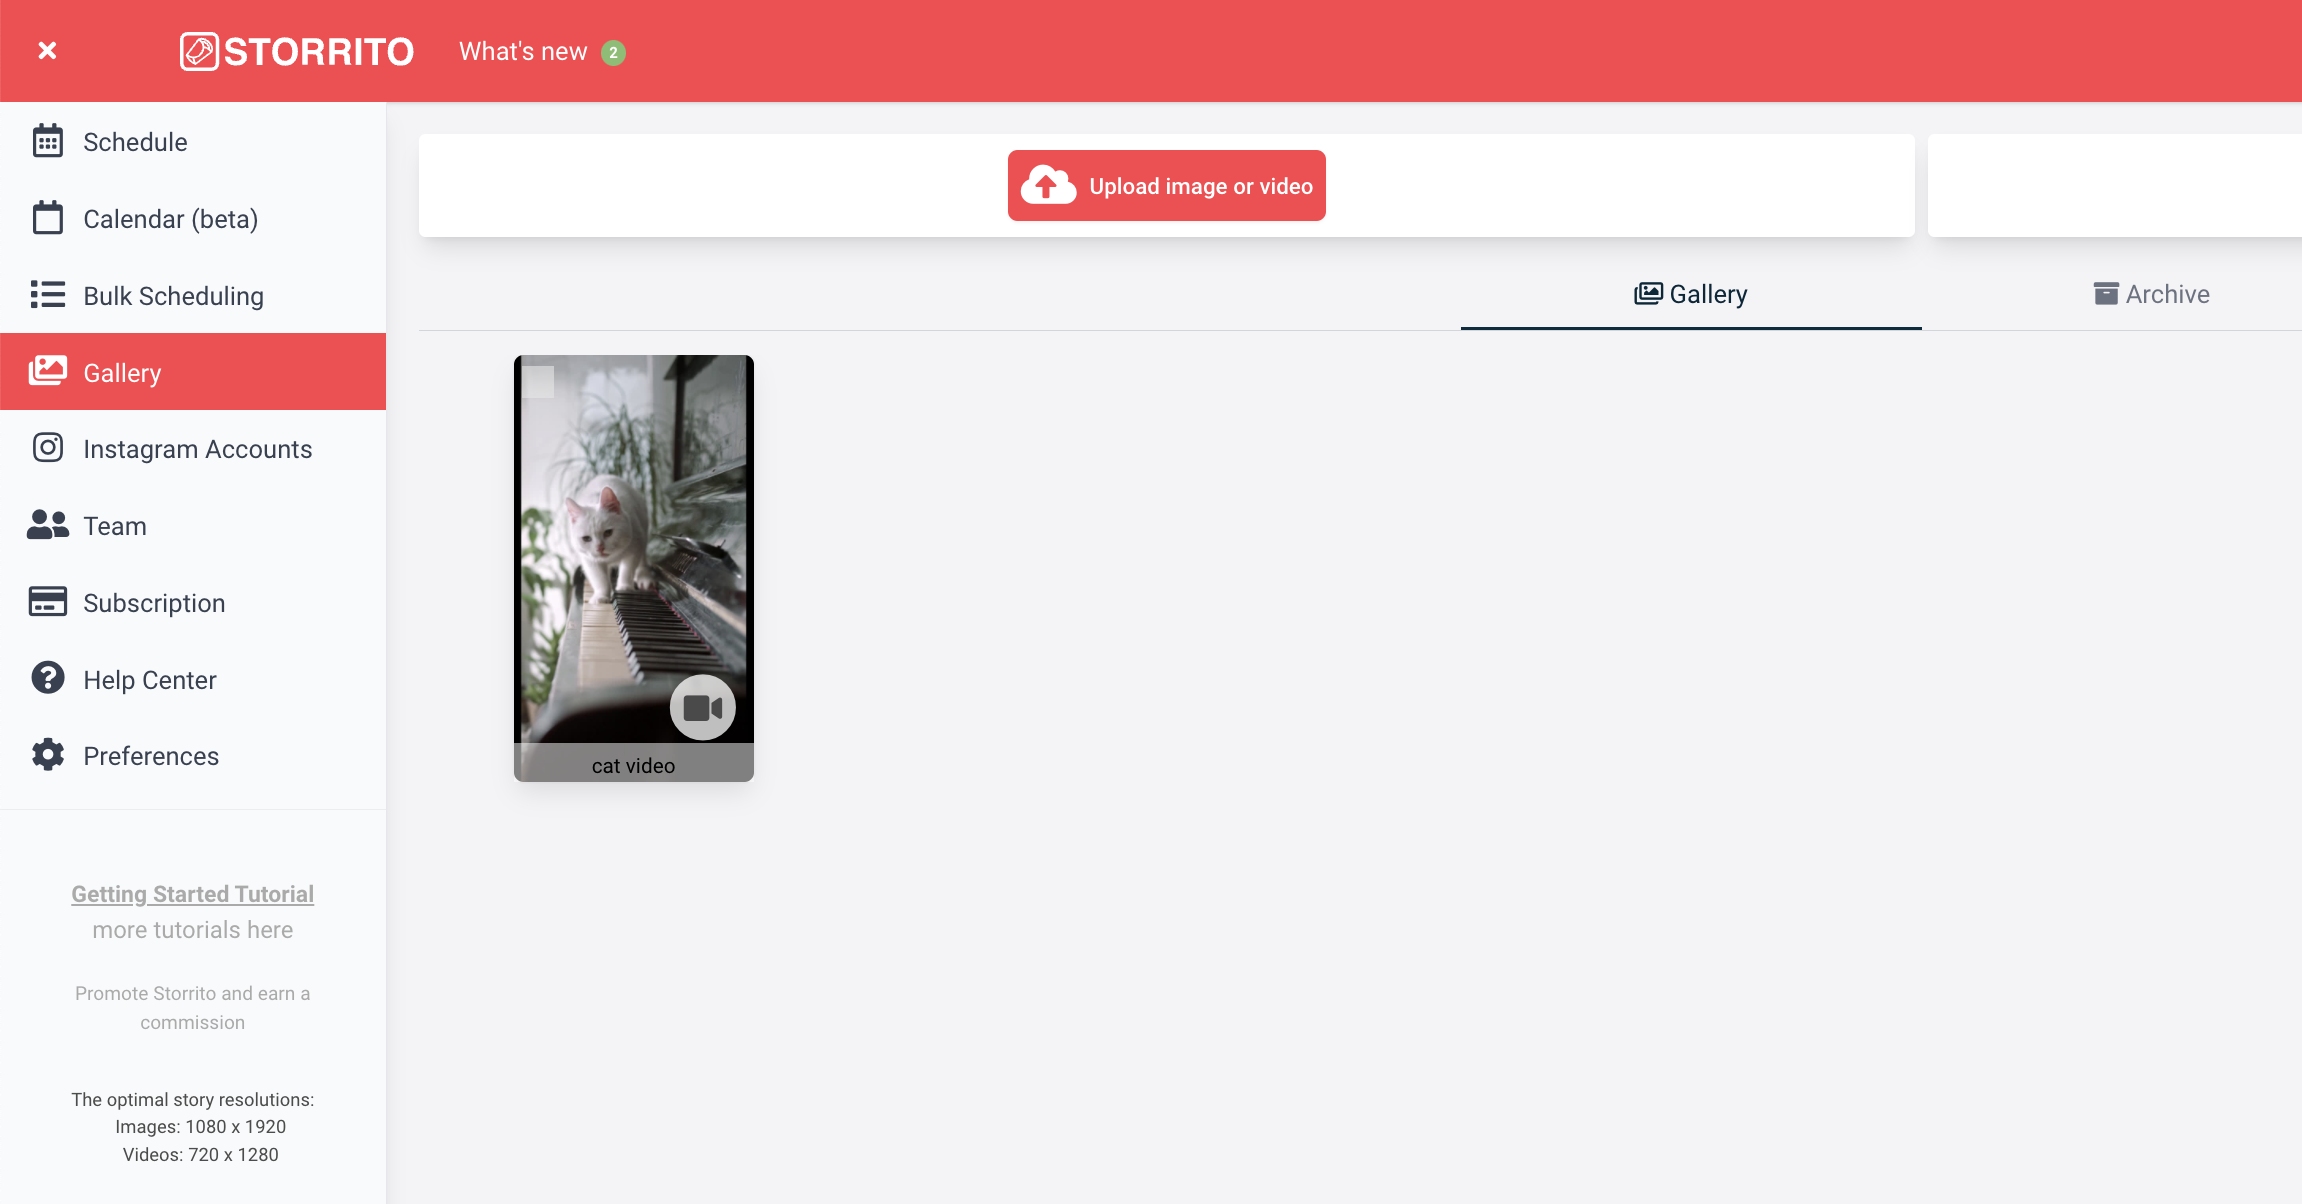Click Upload image or video button
This screenshot has width=2302, height=1204.
[x=1166, y=184]
